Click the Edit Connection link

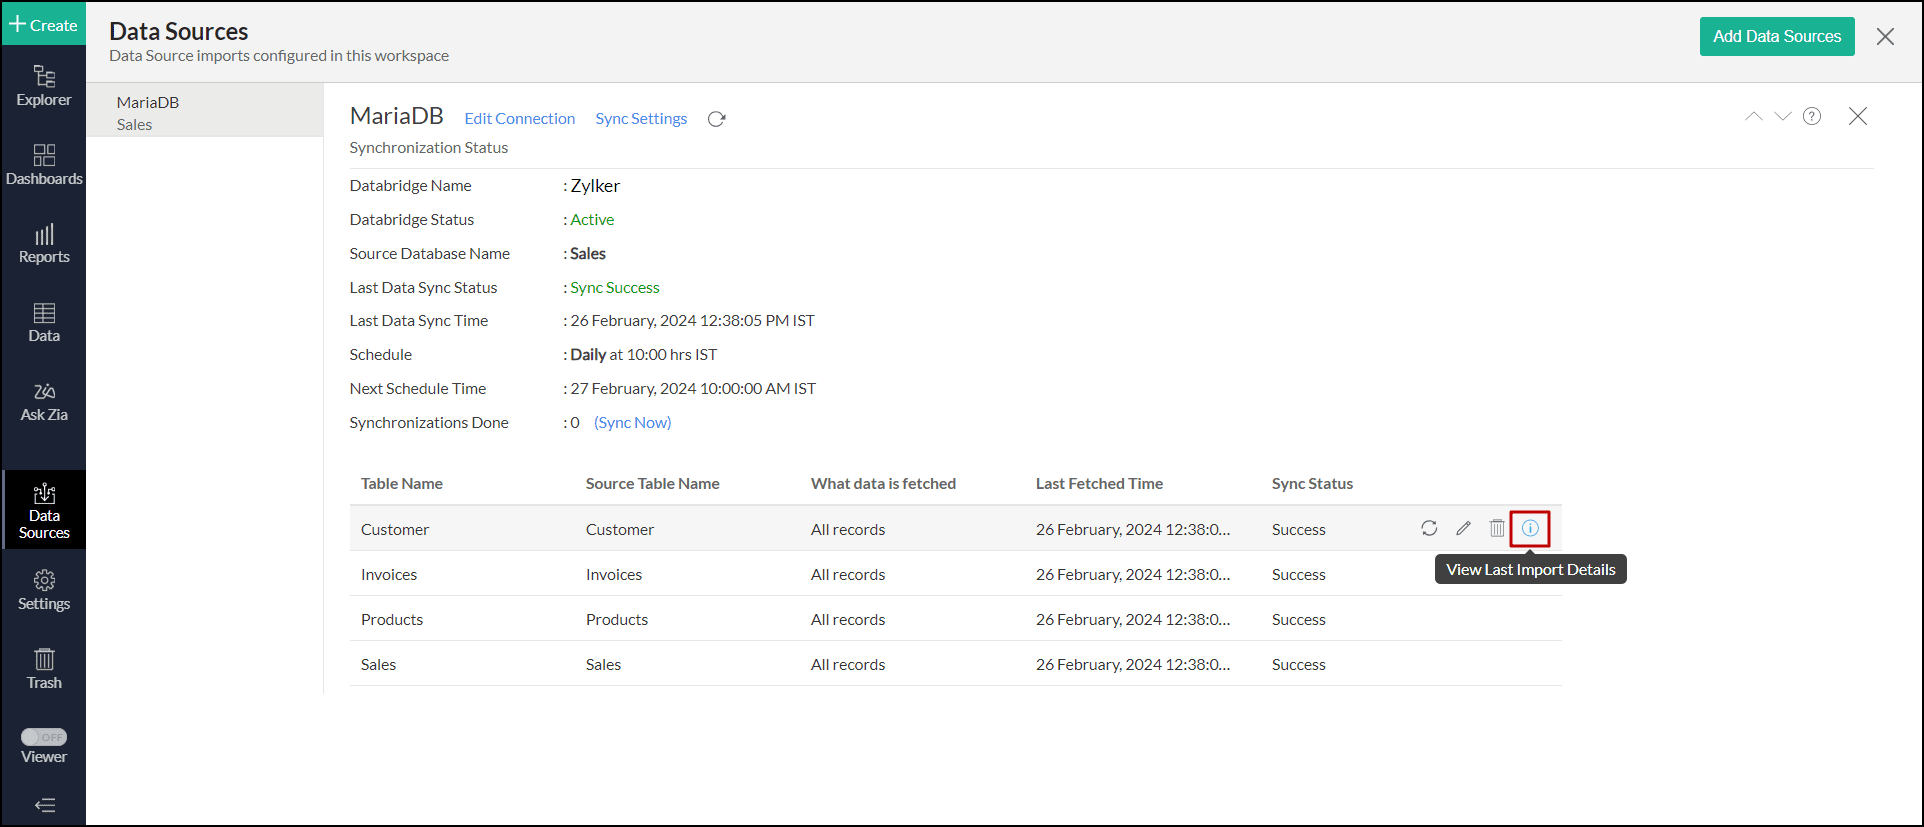(519, 119)
